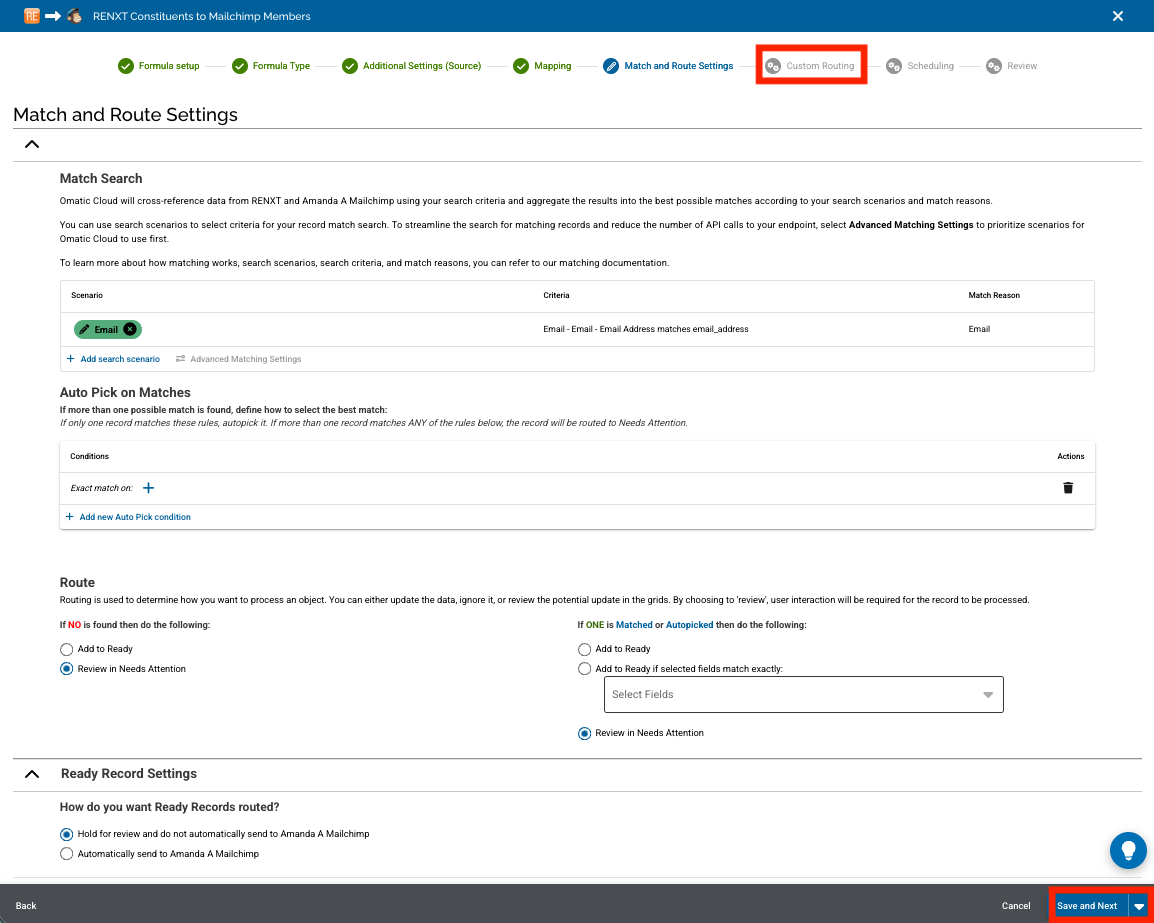Click the Matched link in route heading

634,625
